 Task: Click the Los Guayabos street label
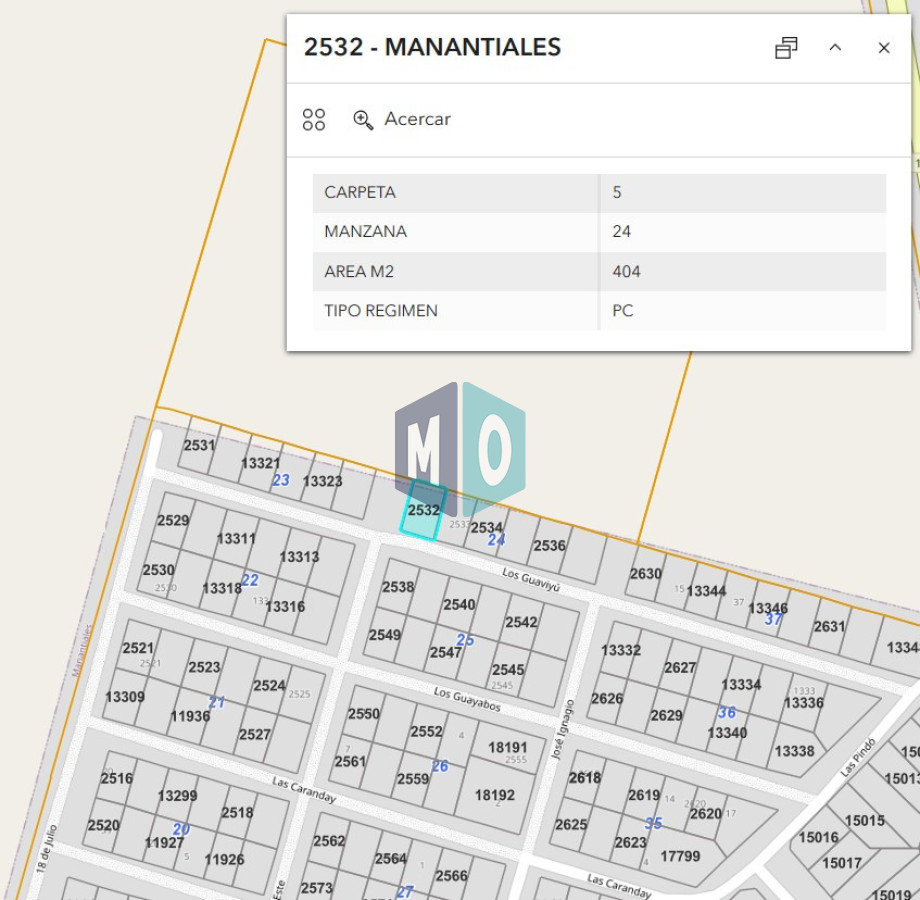pyautogui.click(x=467, y=699)
